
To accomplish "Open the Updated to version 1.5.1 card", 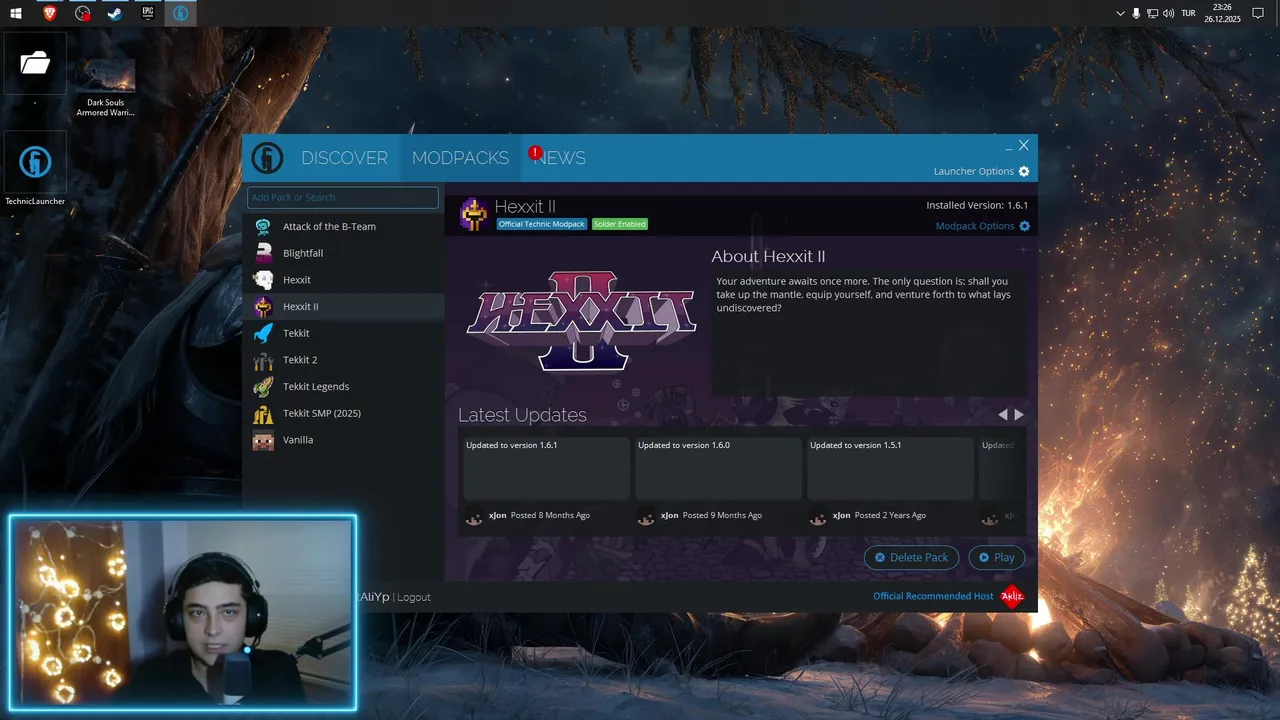I will pyautogui.click(x=889, y=469).
